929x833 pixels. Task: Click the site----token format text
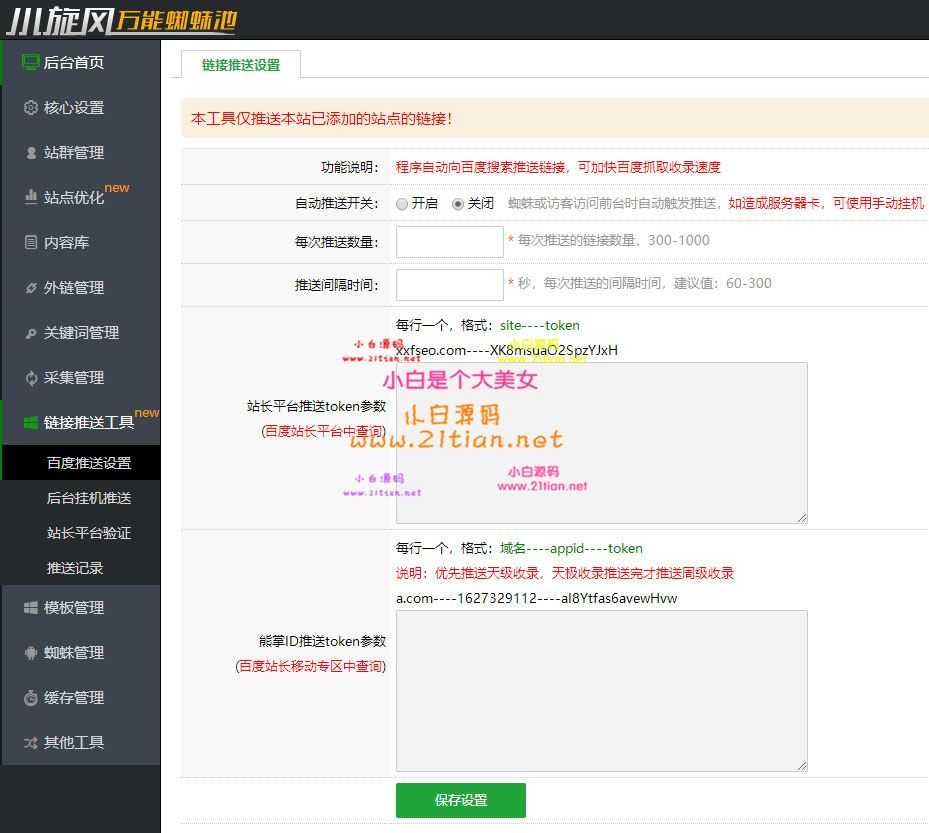click(x=540, y=325)
